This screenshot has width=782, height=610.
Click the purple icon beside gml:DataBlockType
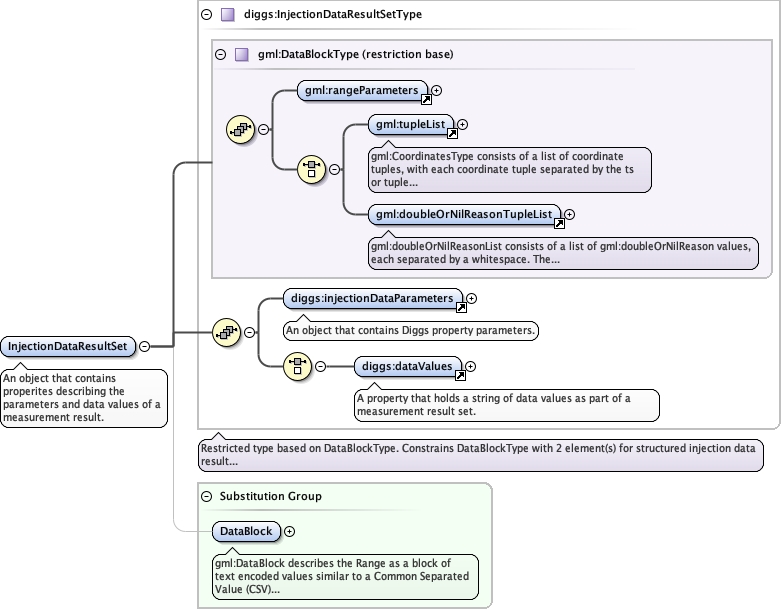point(241,54)
